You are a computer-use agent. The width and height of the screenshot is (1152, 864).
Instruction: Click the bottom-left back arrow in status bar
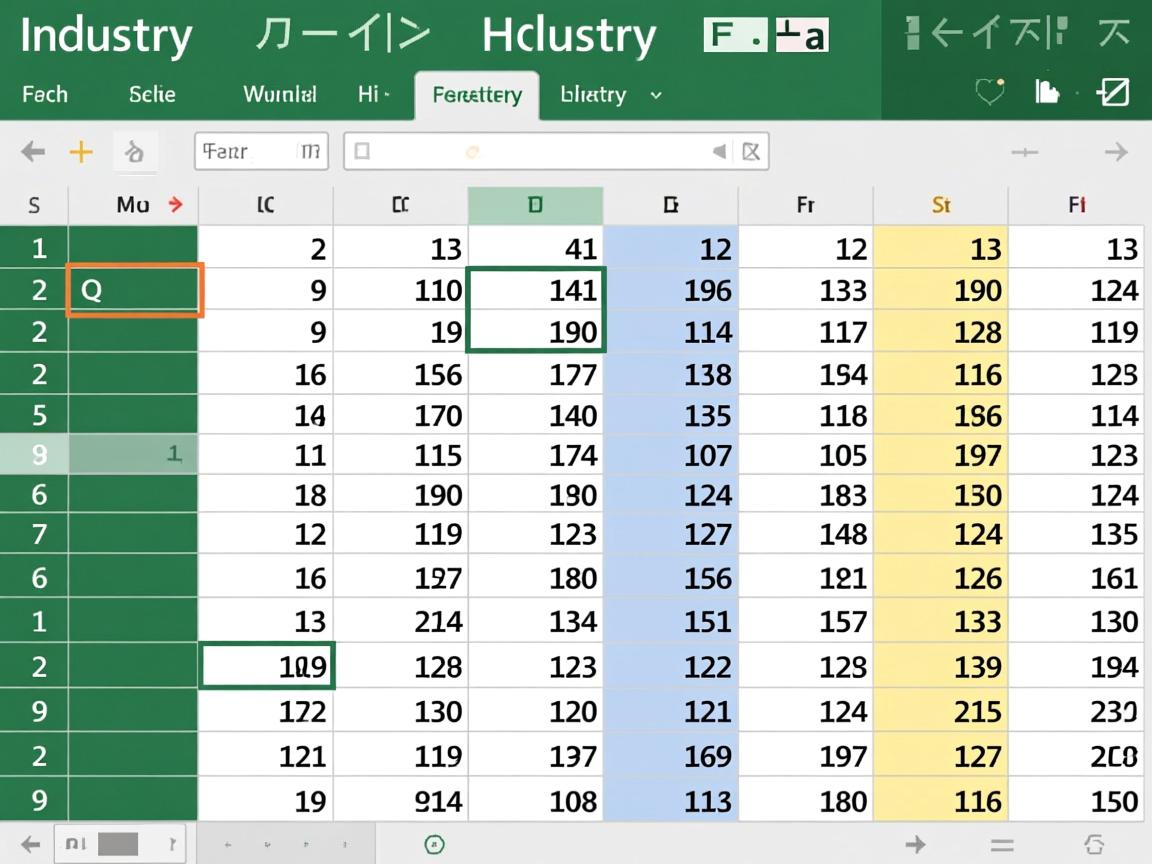click(x=30, y=843)
